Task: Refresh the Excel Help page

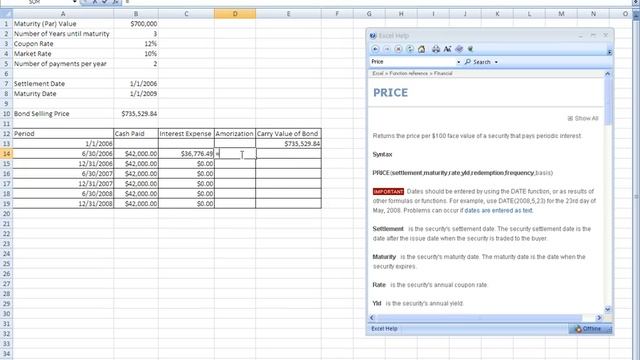Action: click(410, 49)
